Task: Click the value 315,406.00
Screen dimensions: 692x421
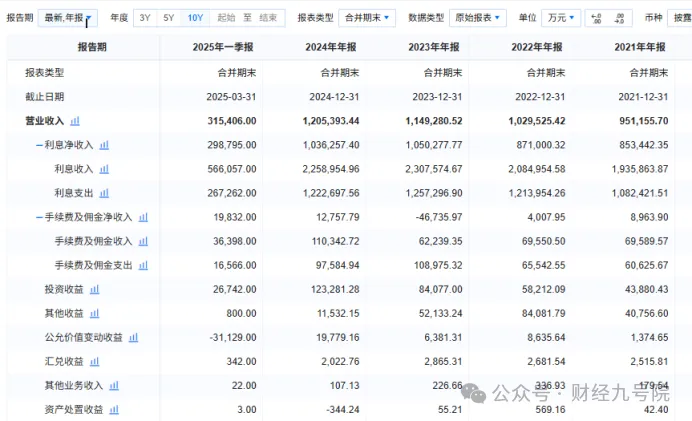Action: pos(232,121)
